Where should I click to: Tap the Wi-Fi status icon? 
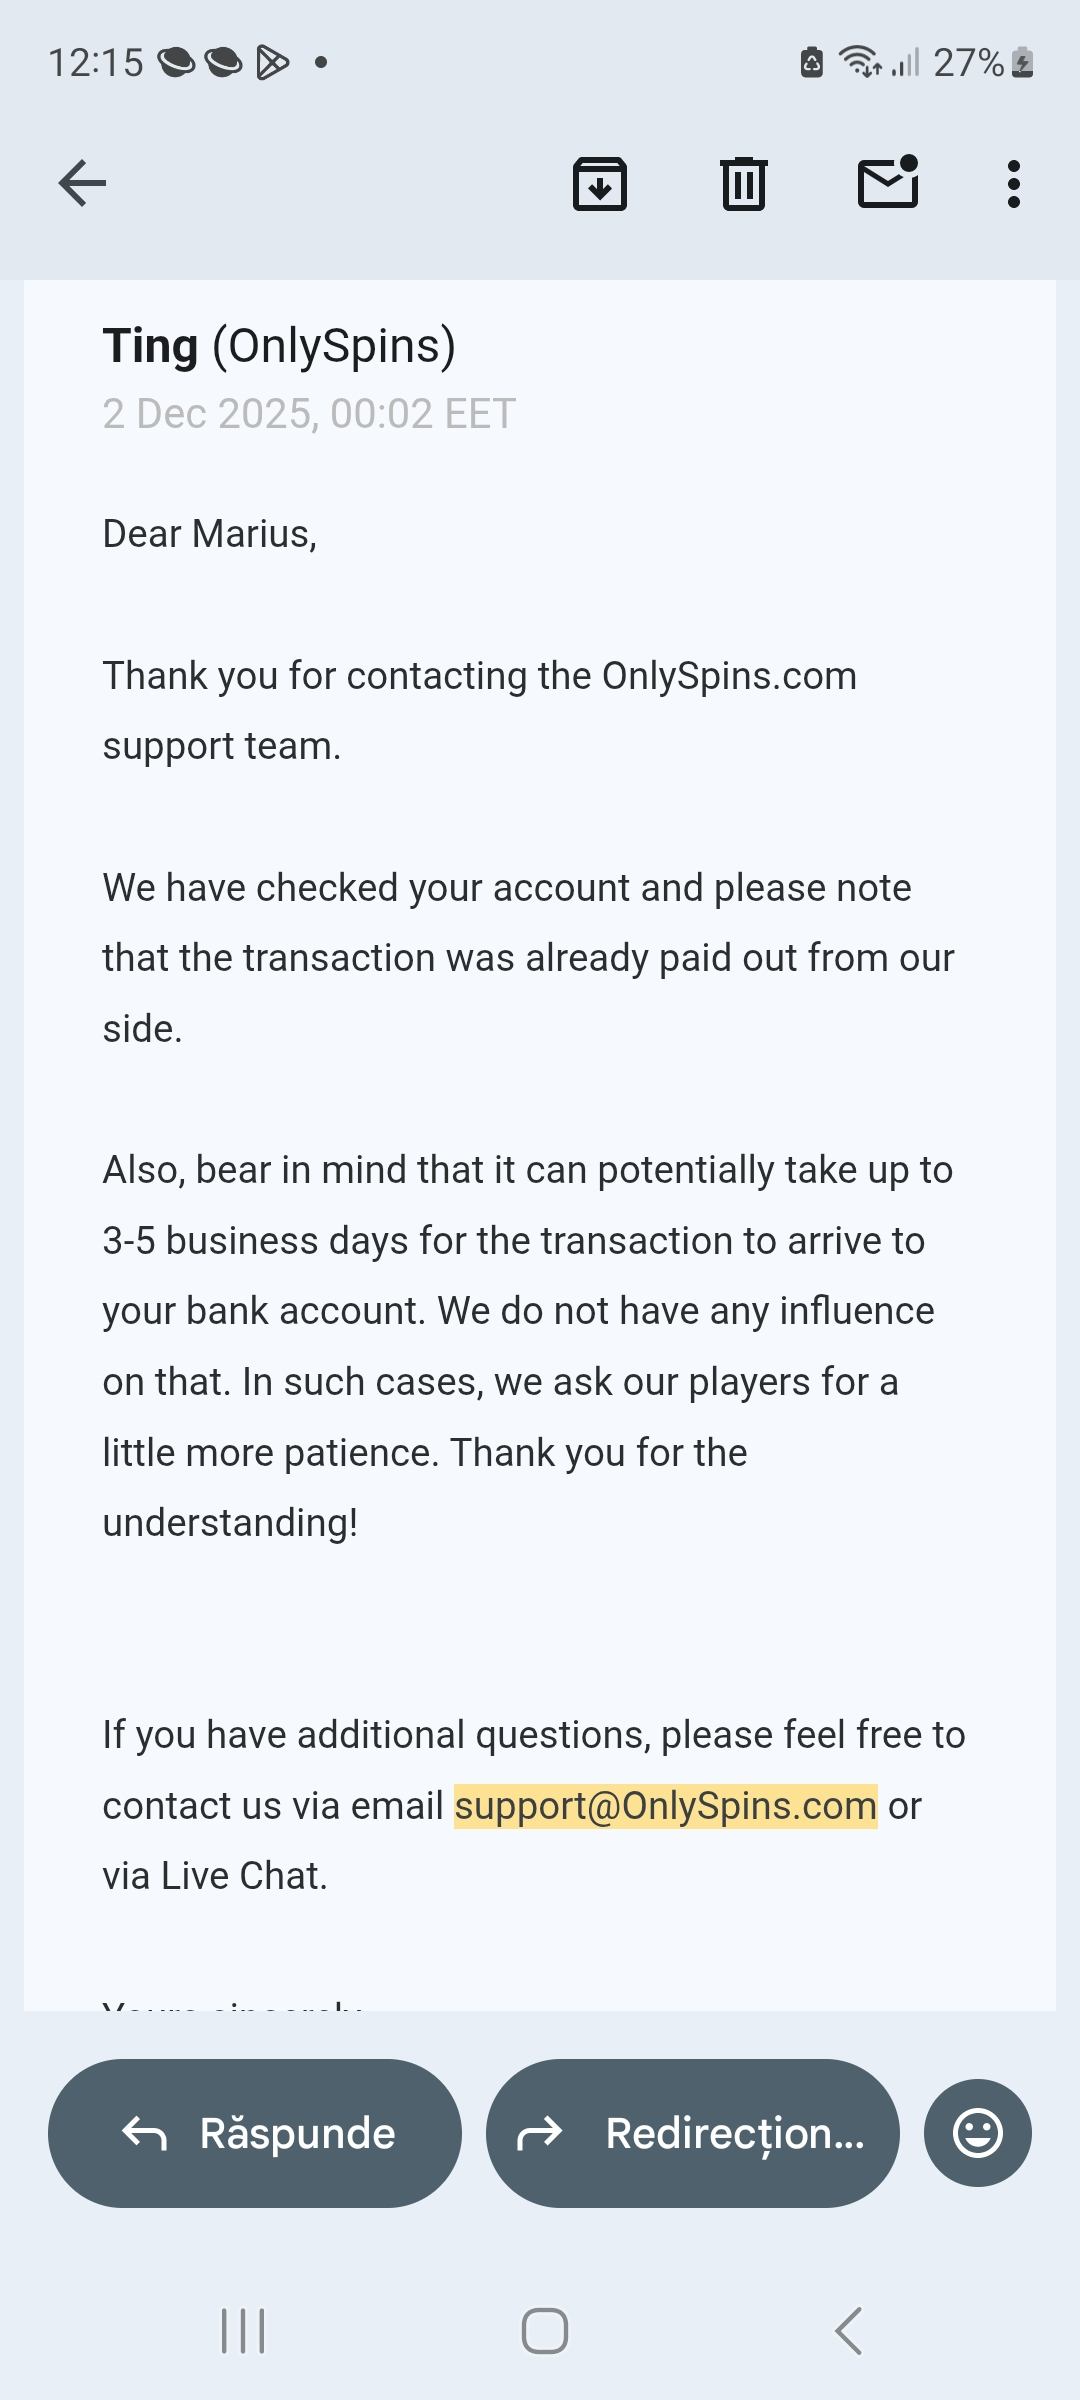(x=858, y=62)
